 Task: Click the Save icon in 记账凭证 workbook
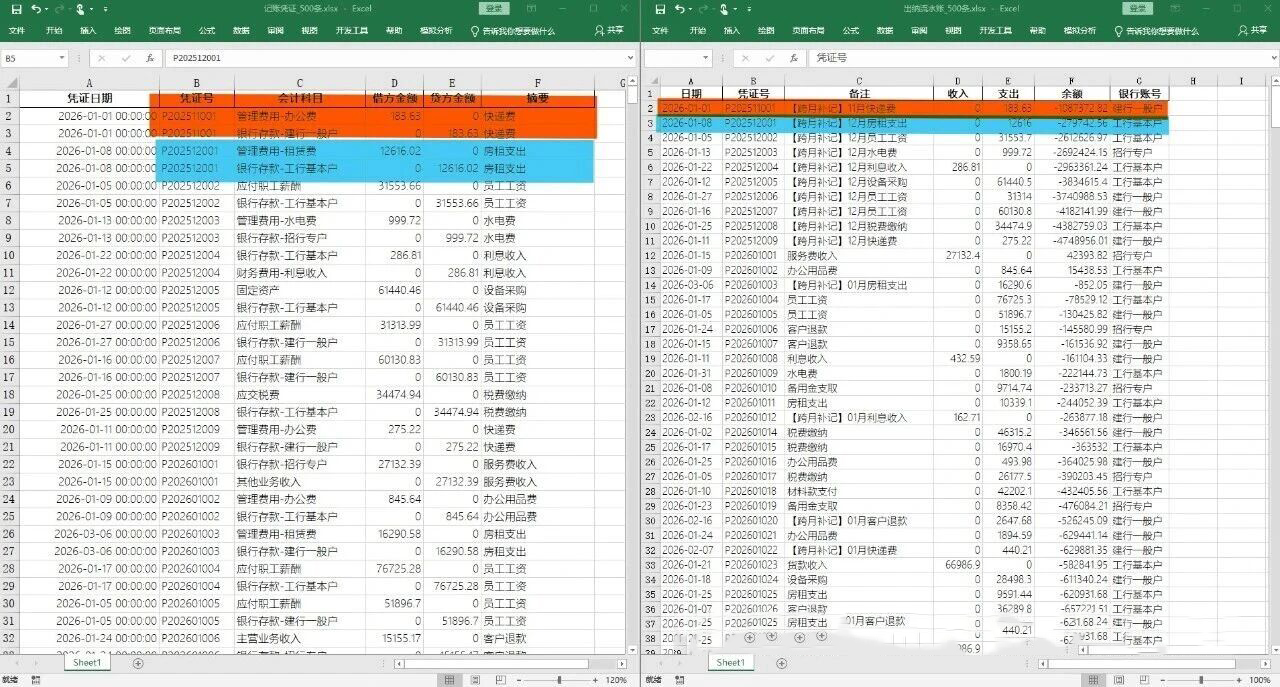17,9
